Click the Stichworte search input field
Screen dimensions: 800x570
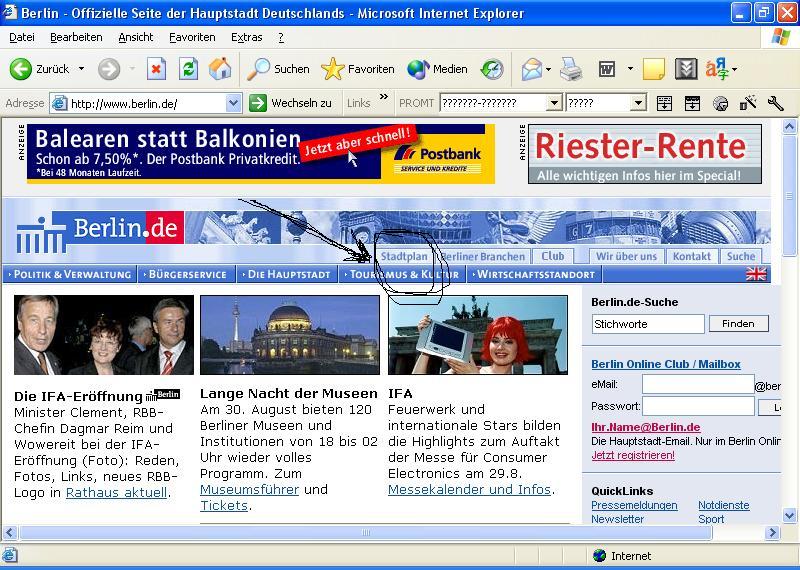(x=648, y=324)
